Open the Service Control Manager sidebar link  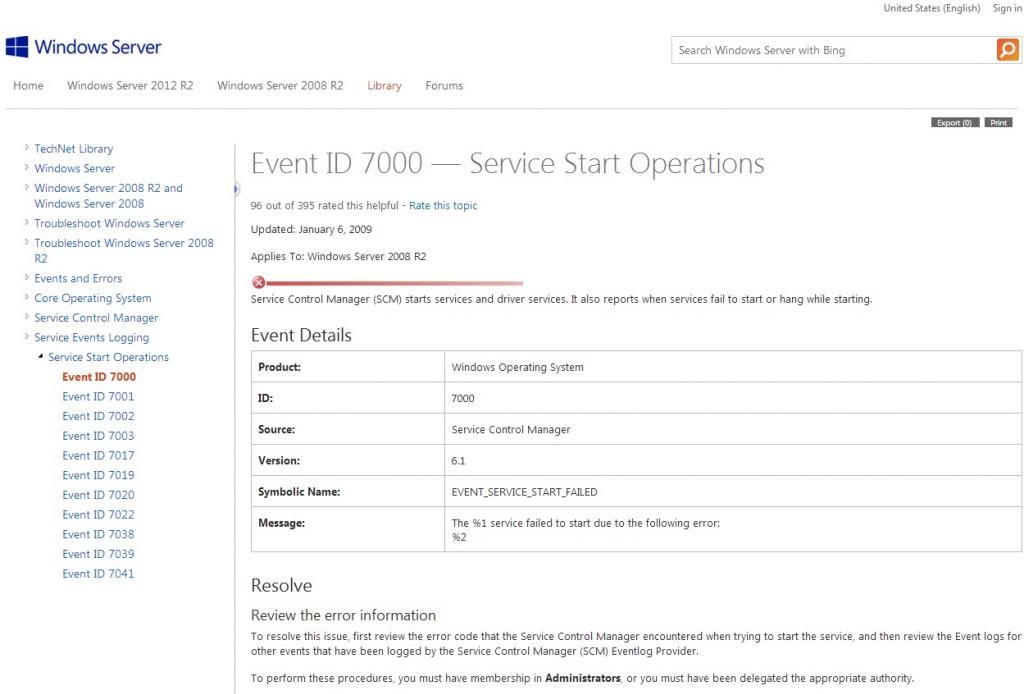click(96, 318)
